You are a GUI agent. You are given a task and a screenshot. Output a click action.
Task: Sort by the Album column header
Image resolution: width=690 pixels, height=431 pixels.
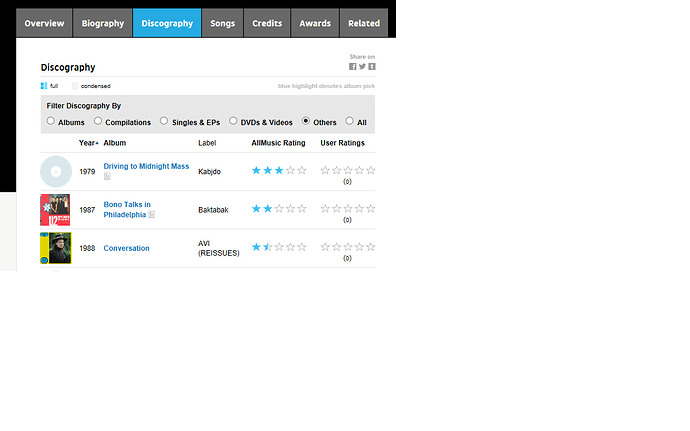point(114,143)
